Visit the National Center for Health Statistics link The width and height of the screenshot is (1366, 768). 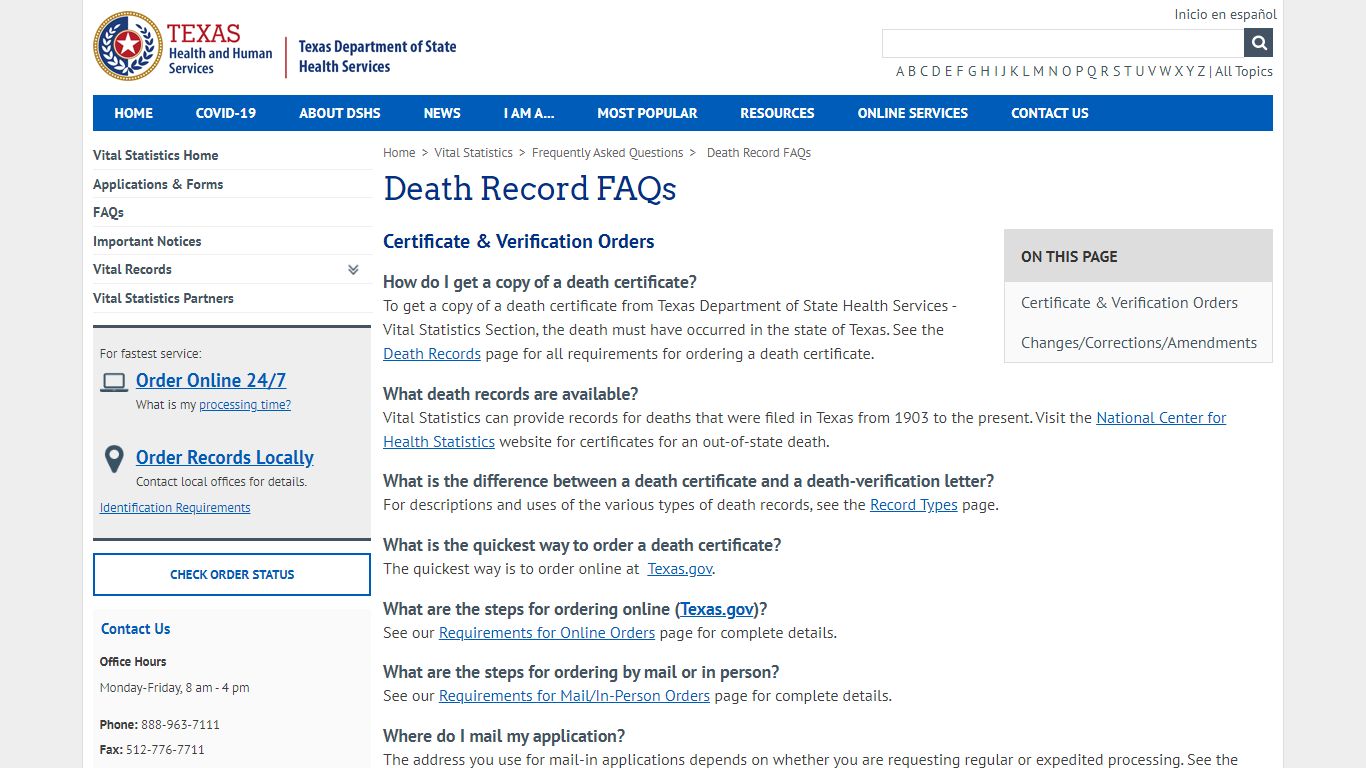click(x=1161, y=418)
